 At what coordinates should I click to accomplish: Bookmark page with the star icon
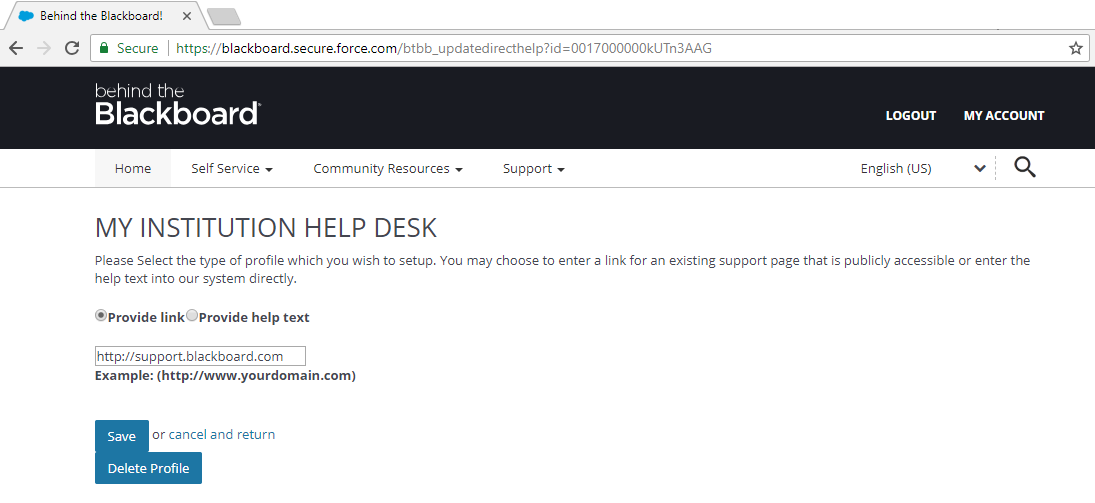(1075, 48)
